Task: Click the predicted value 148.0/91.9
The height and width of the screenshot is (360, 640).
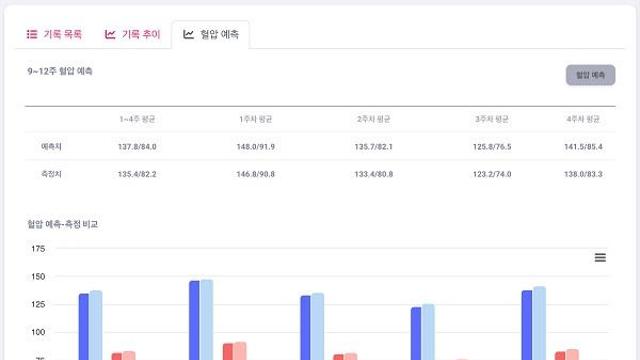Action: [x=256, y=147]
